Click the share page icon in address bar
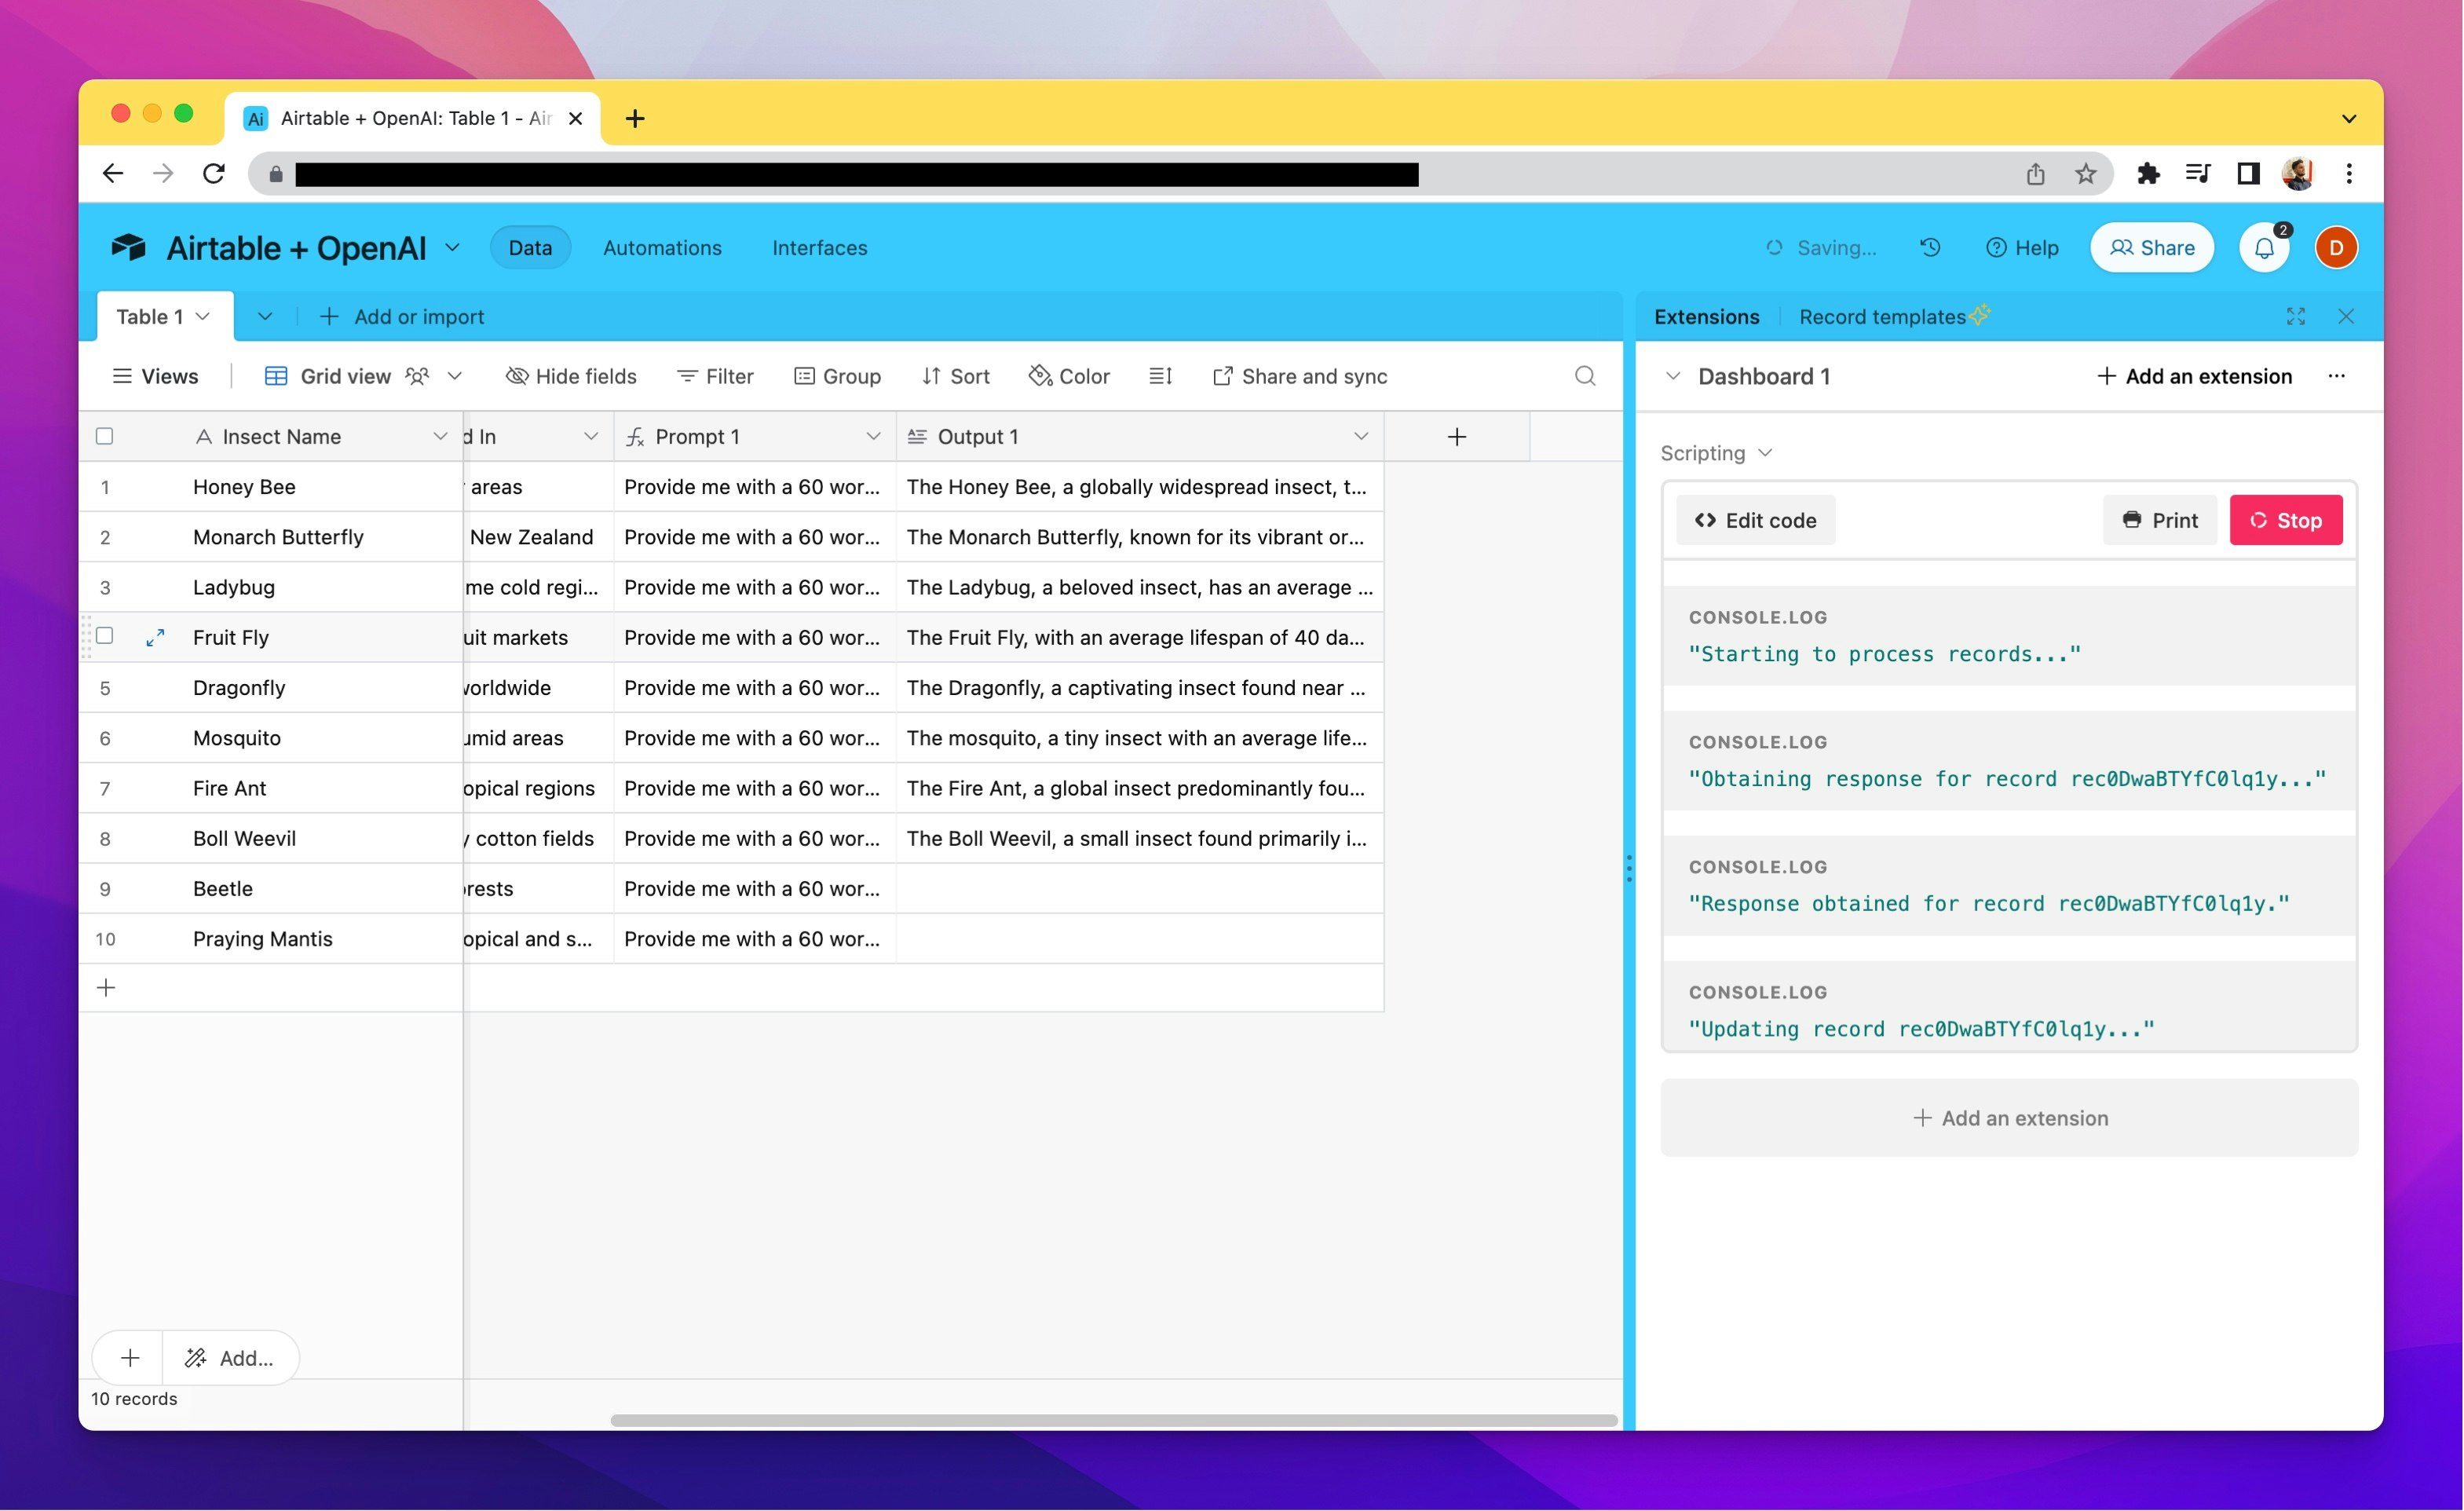 click(2035, 174)
